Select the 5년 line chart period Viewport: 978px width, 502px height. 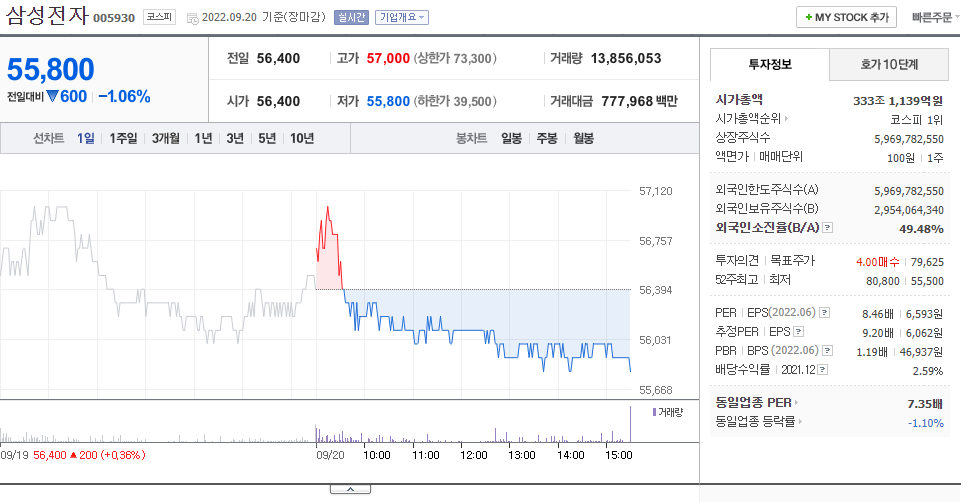coord(267,138)
